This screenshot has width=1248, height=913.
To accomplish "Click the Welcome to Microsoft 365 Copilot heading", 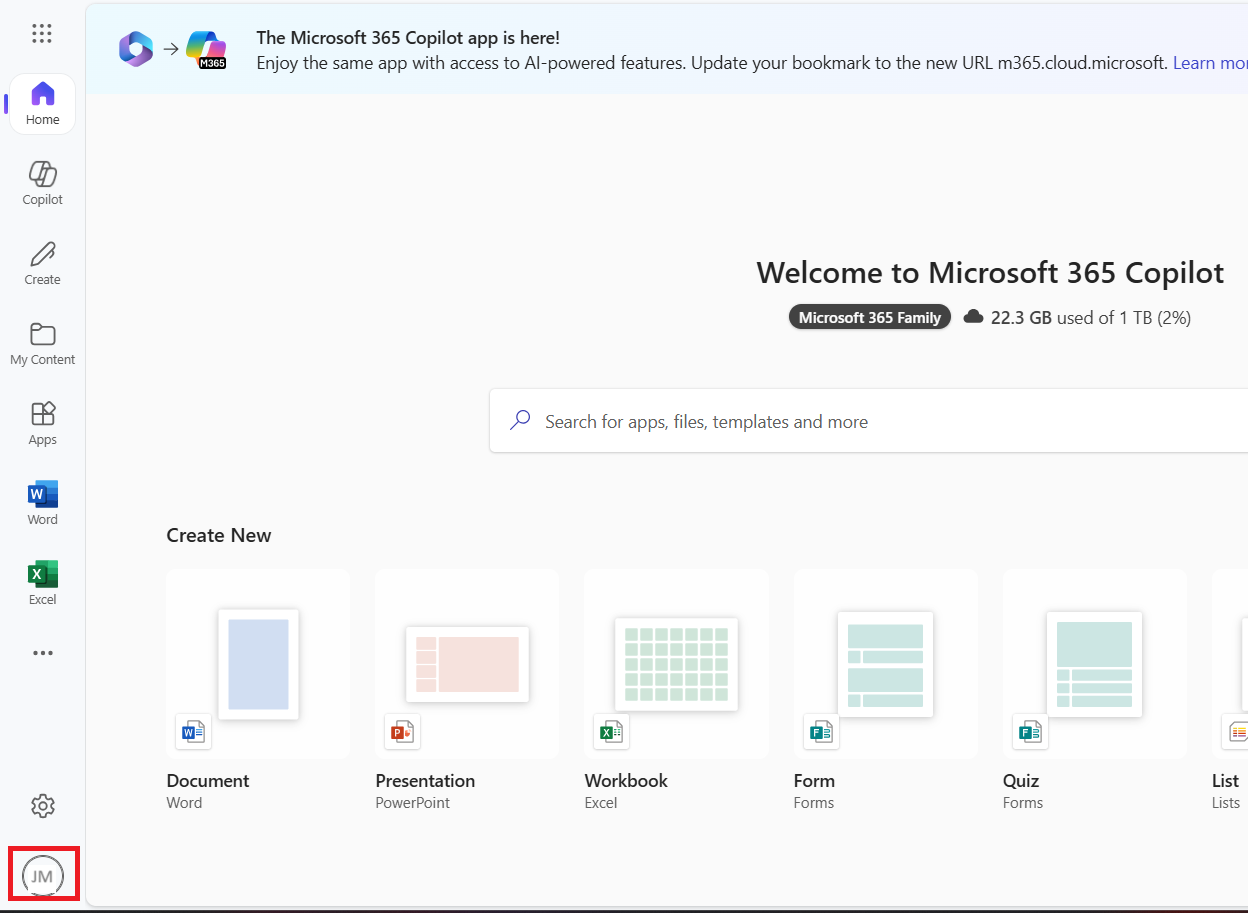I will [990, 273].
